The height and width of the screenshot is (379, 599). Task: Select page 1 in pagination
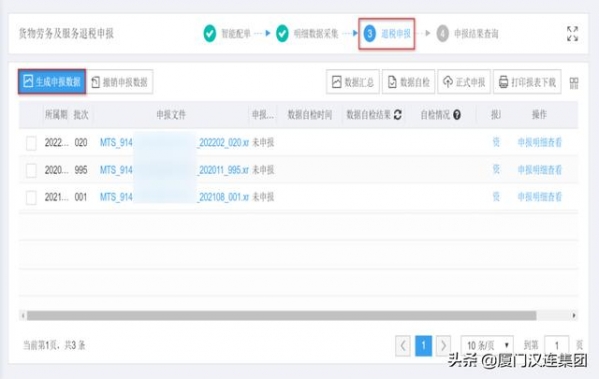coord(423,346)
